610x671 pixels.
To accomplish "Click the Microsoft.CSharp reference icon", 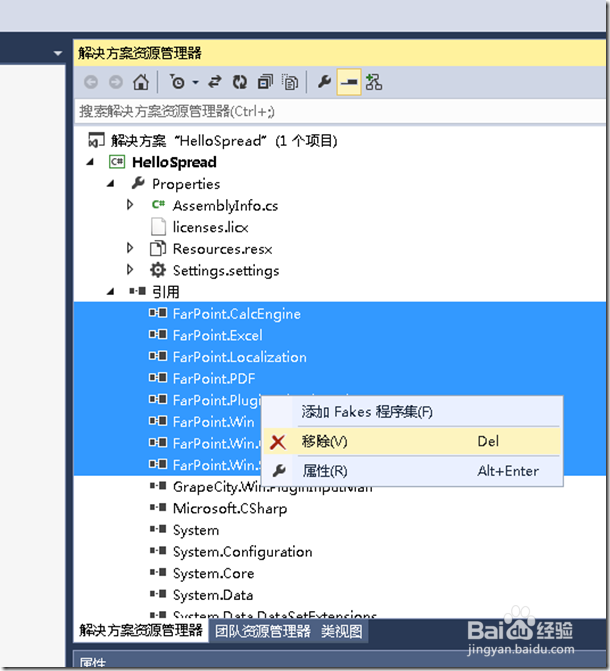I will (x=158, y=508).
